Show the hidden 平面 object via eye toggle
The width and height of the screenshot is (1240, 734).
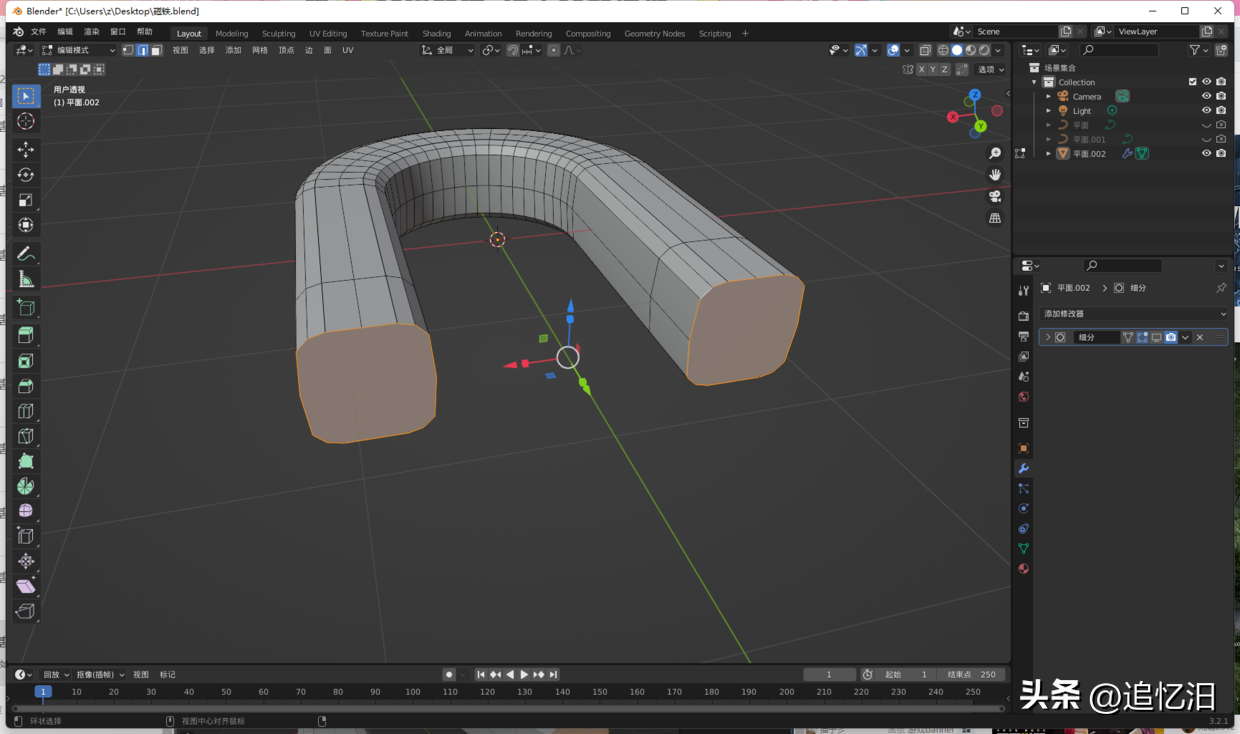(1206, 124)
